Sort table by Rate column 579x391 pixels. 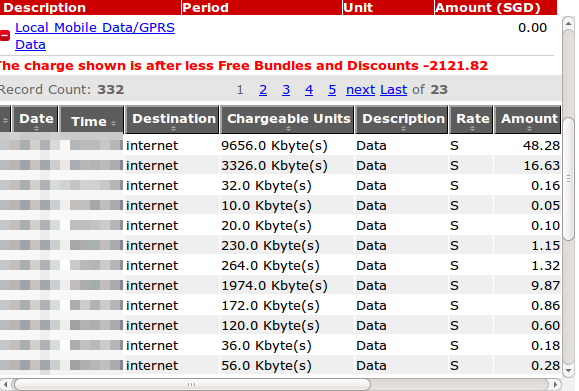pyautogui.click(x=471, y=119)
